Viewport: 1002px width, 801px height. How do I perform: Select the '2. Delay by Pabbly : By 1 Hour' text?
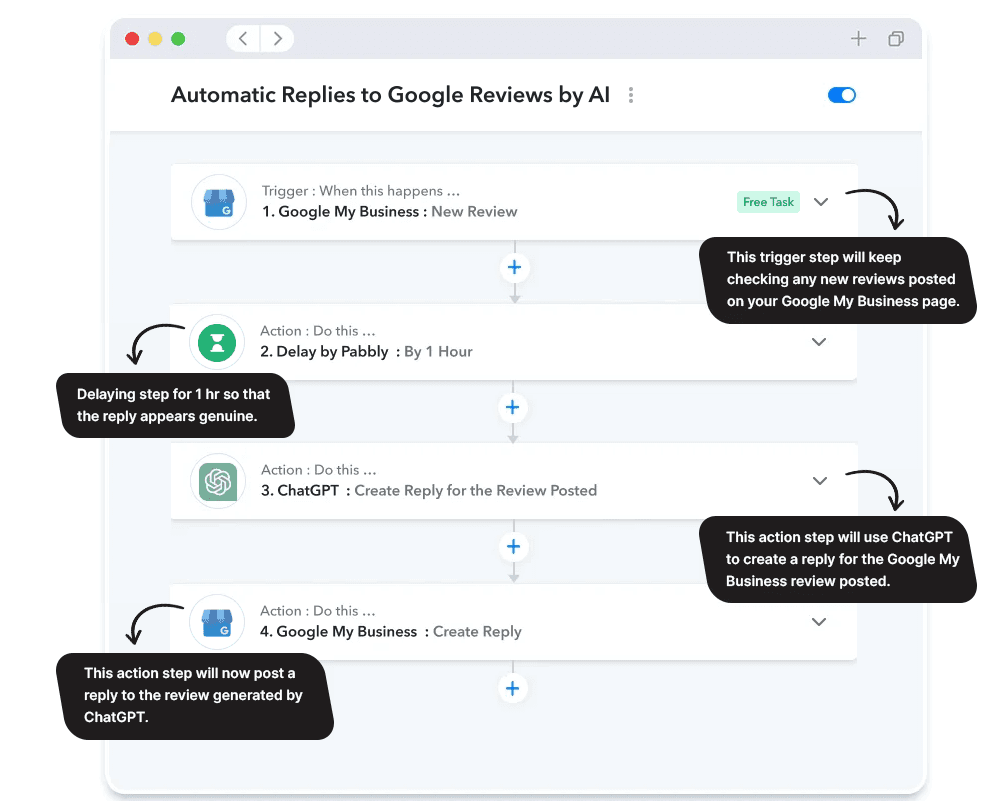(x=366, y=352)
